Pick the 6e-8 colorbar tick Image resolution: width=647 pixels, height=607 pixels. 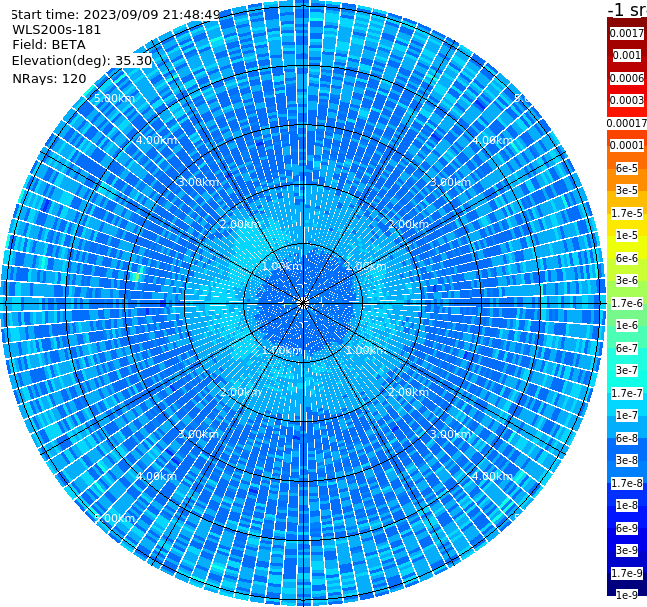coord(627,438)
